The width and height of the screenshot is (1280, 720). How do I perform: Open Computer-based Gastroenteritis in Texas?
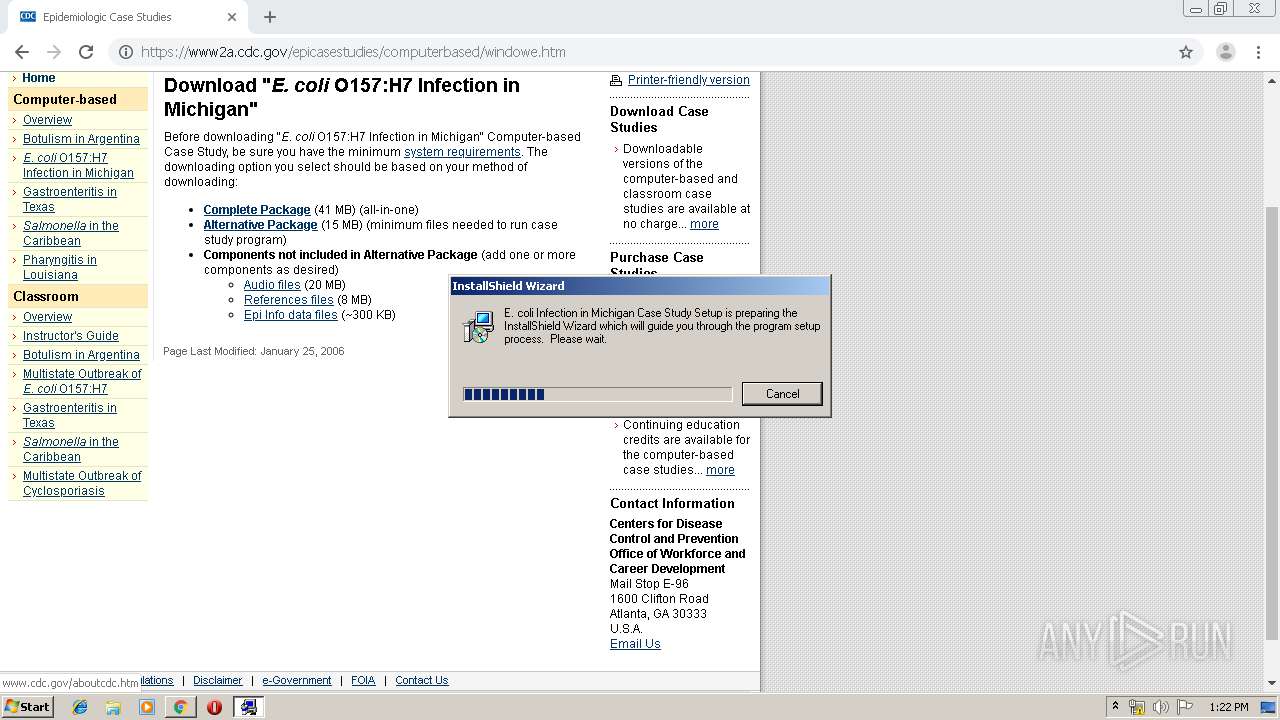(x=70, y=199)
